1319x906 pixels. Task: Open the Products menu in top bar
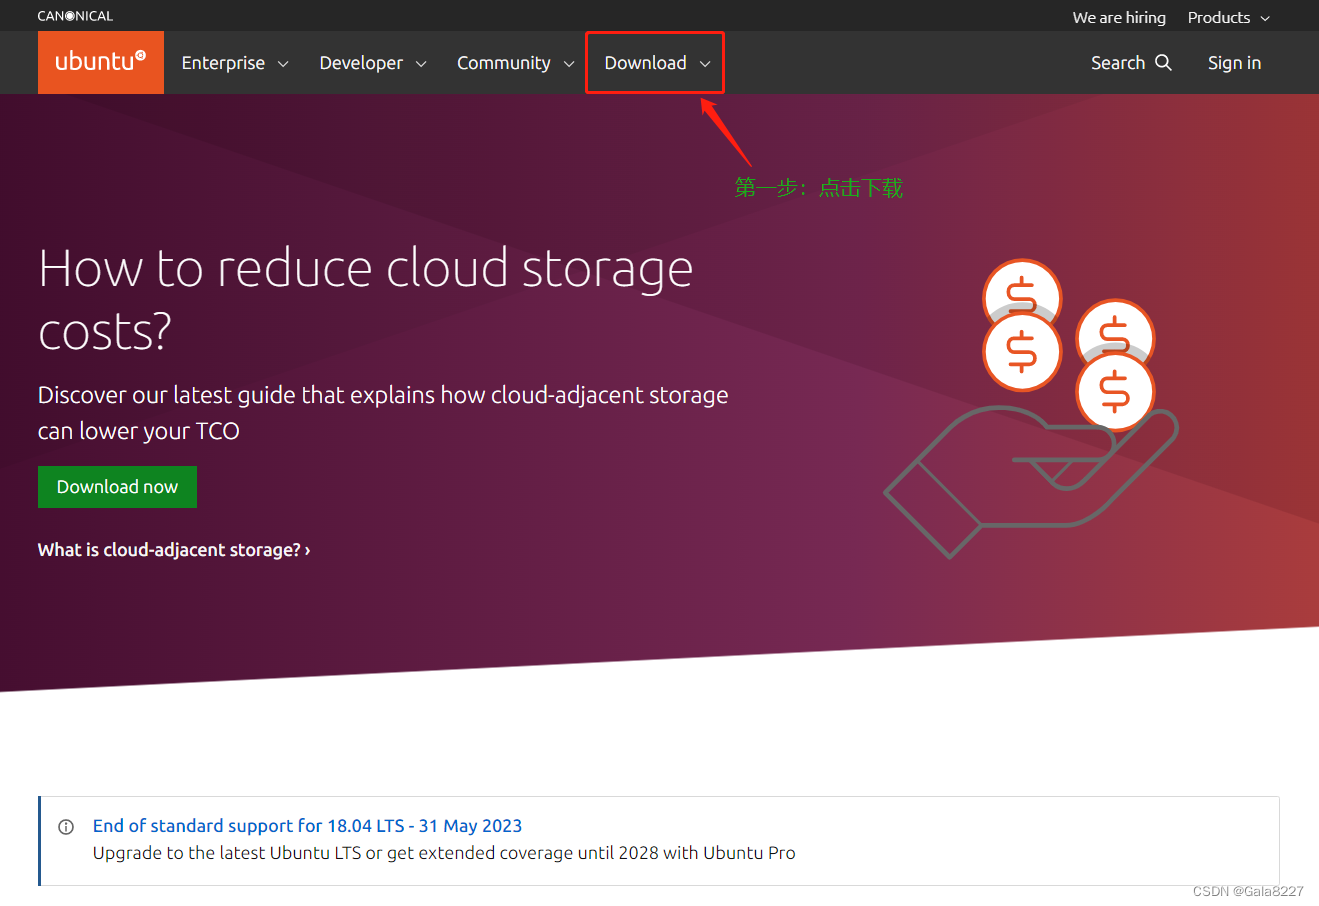point(1229,17)
